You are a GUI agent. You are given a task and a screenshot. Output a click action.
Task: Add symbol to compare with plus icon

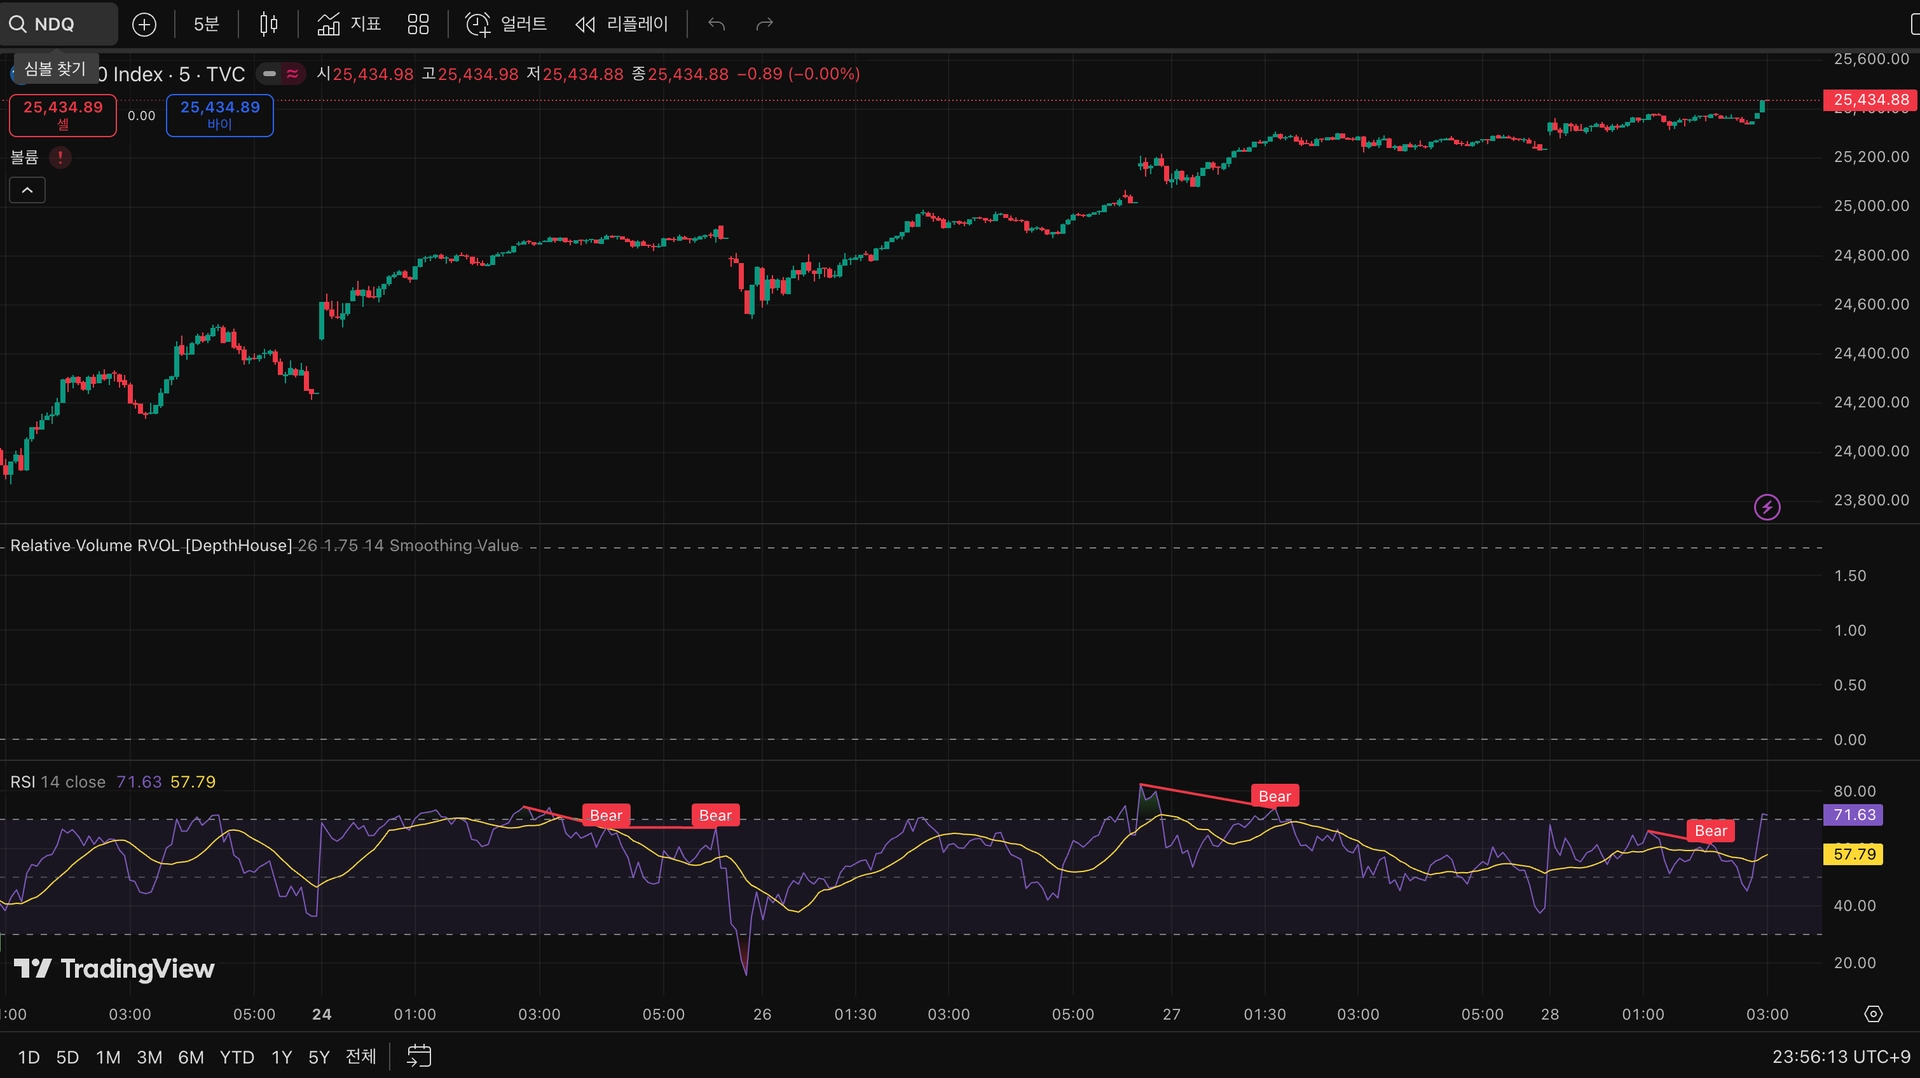[144, 24]
